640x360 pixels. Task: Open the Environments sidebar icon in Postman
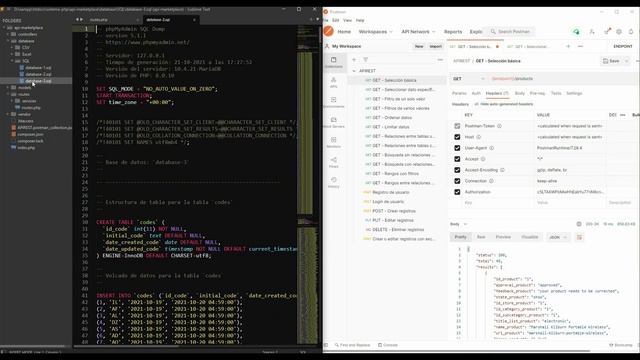333,102
